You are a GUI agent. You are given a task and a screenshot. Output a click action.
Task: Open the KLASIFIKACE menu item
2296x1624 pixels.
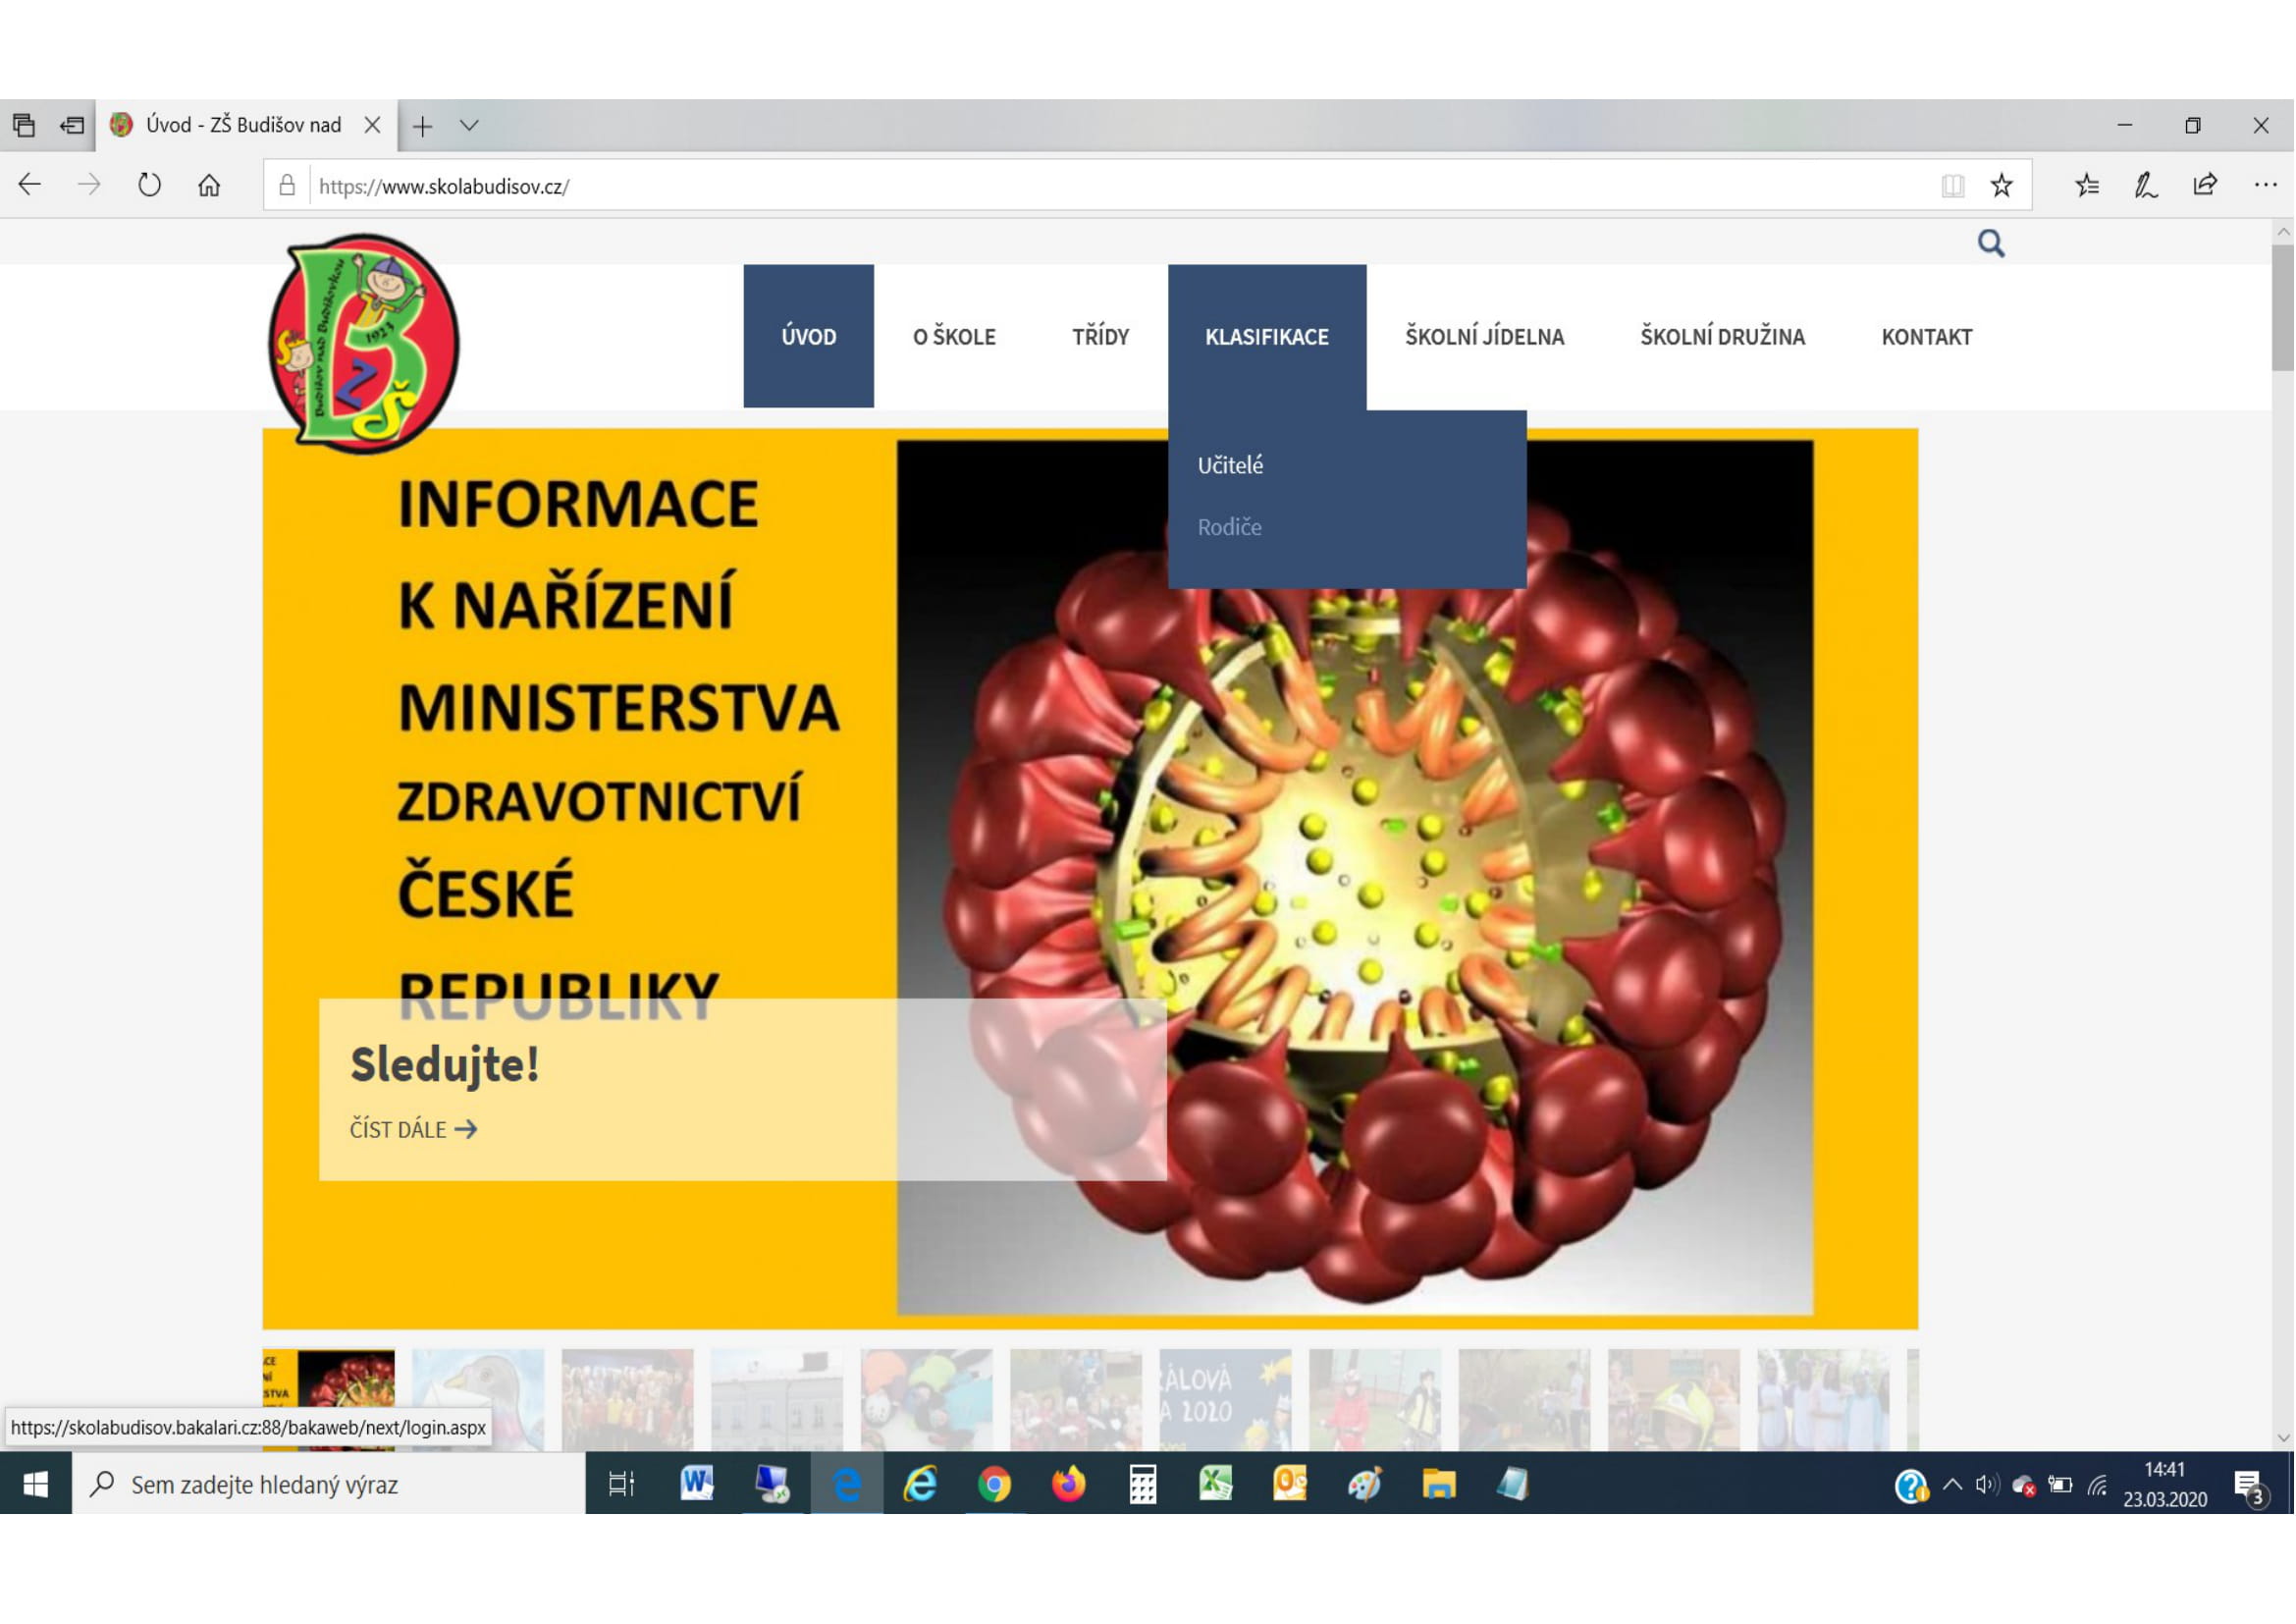(x=1267, y=337)
